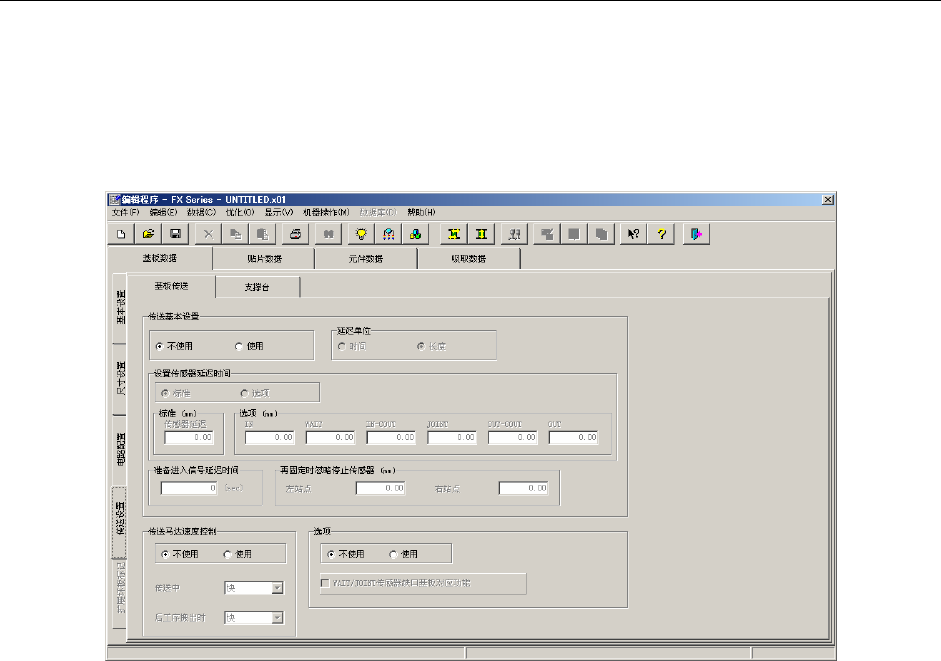Click the arrow-question context help icon
941x661 pixels.
[634, 234]
